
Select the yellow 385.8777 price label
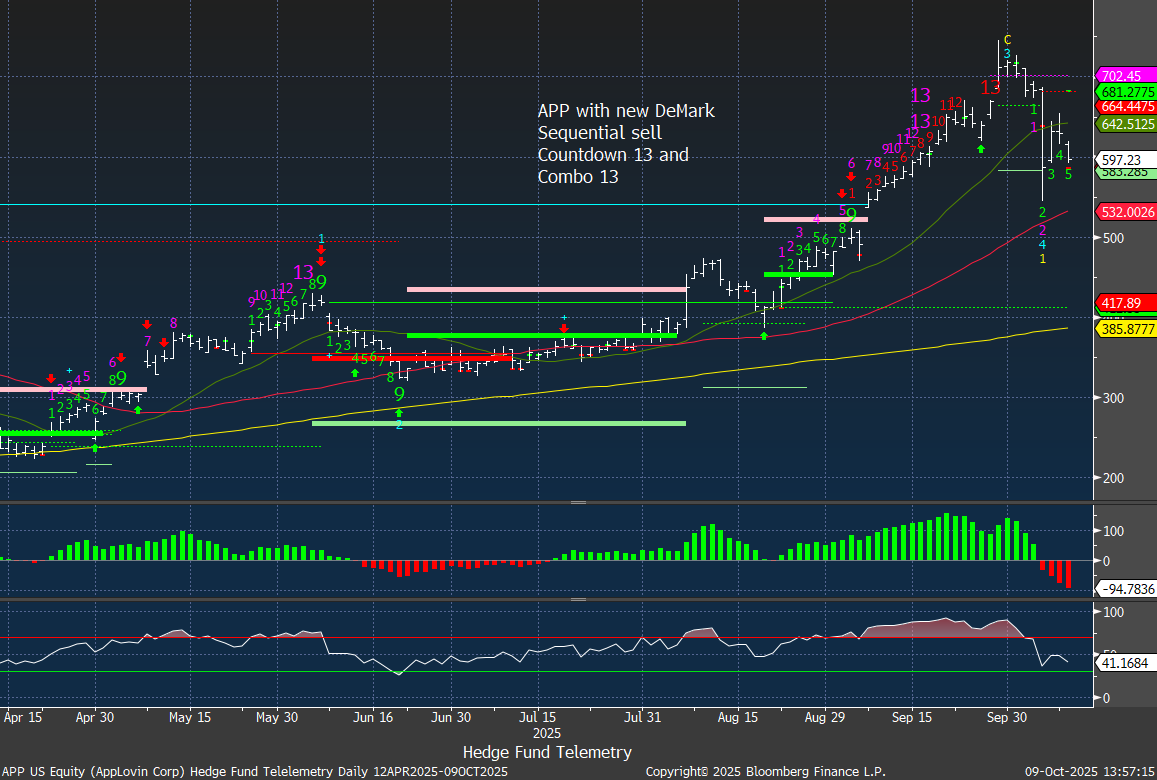click(1126, 328)
